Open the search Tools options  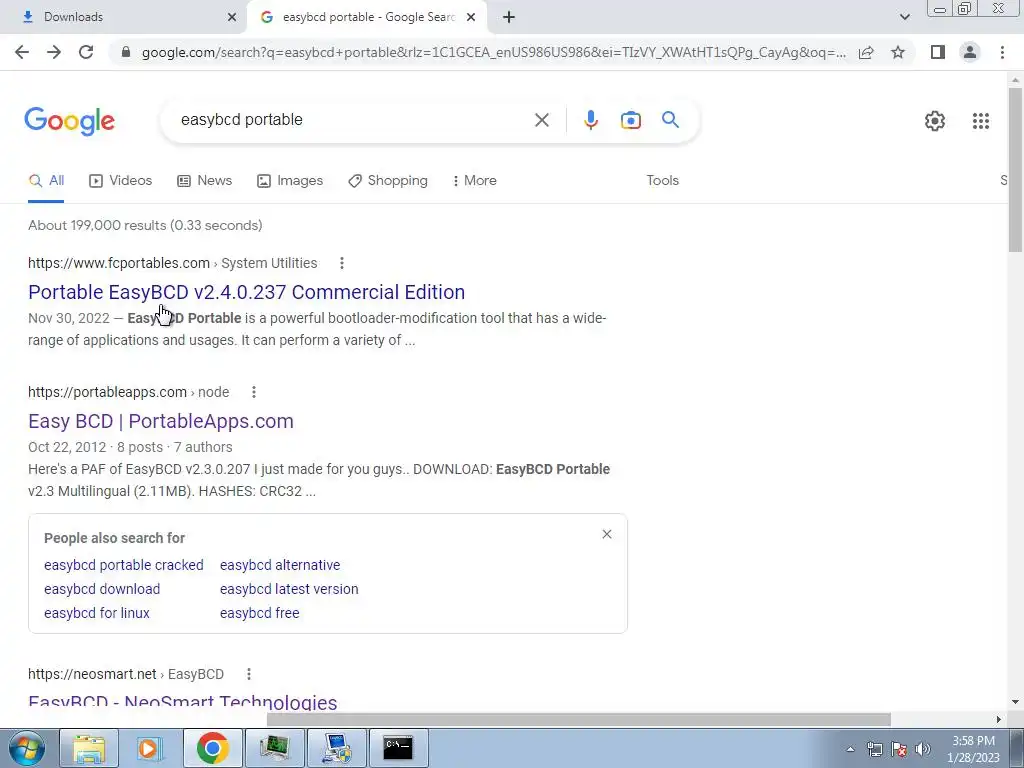tap(663, 181)
